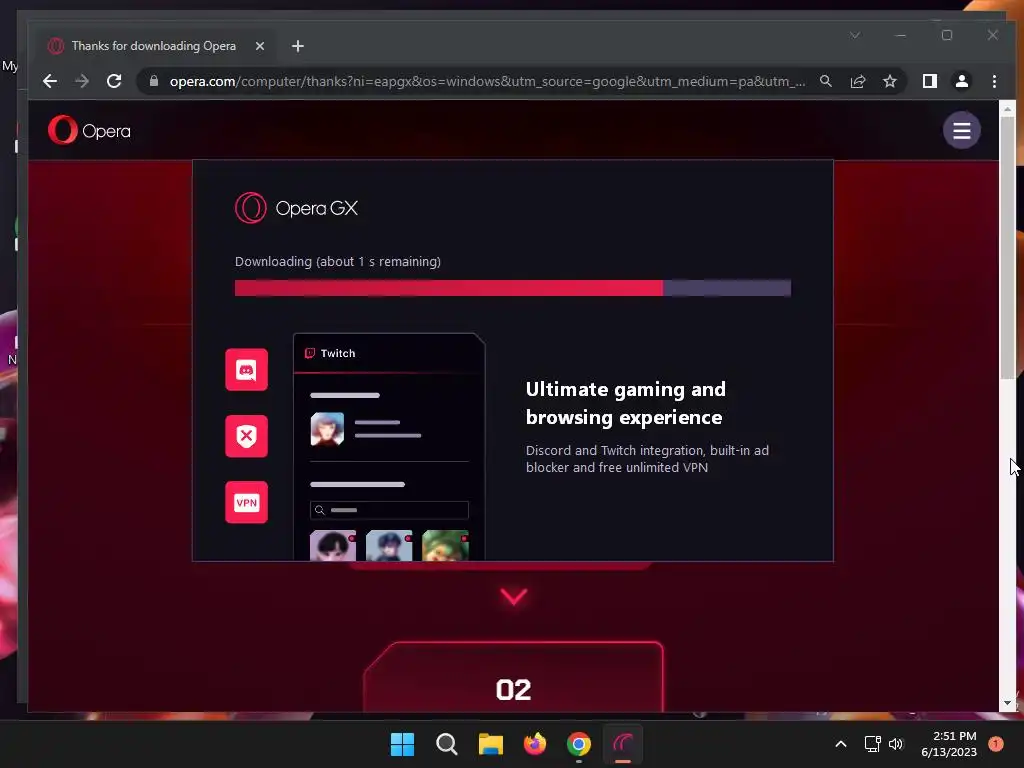The width and height of the screenshot is (1024, 768).
Task: Bookmark this page with the star
Action: tap(889, 81)
